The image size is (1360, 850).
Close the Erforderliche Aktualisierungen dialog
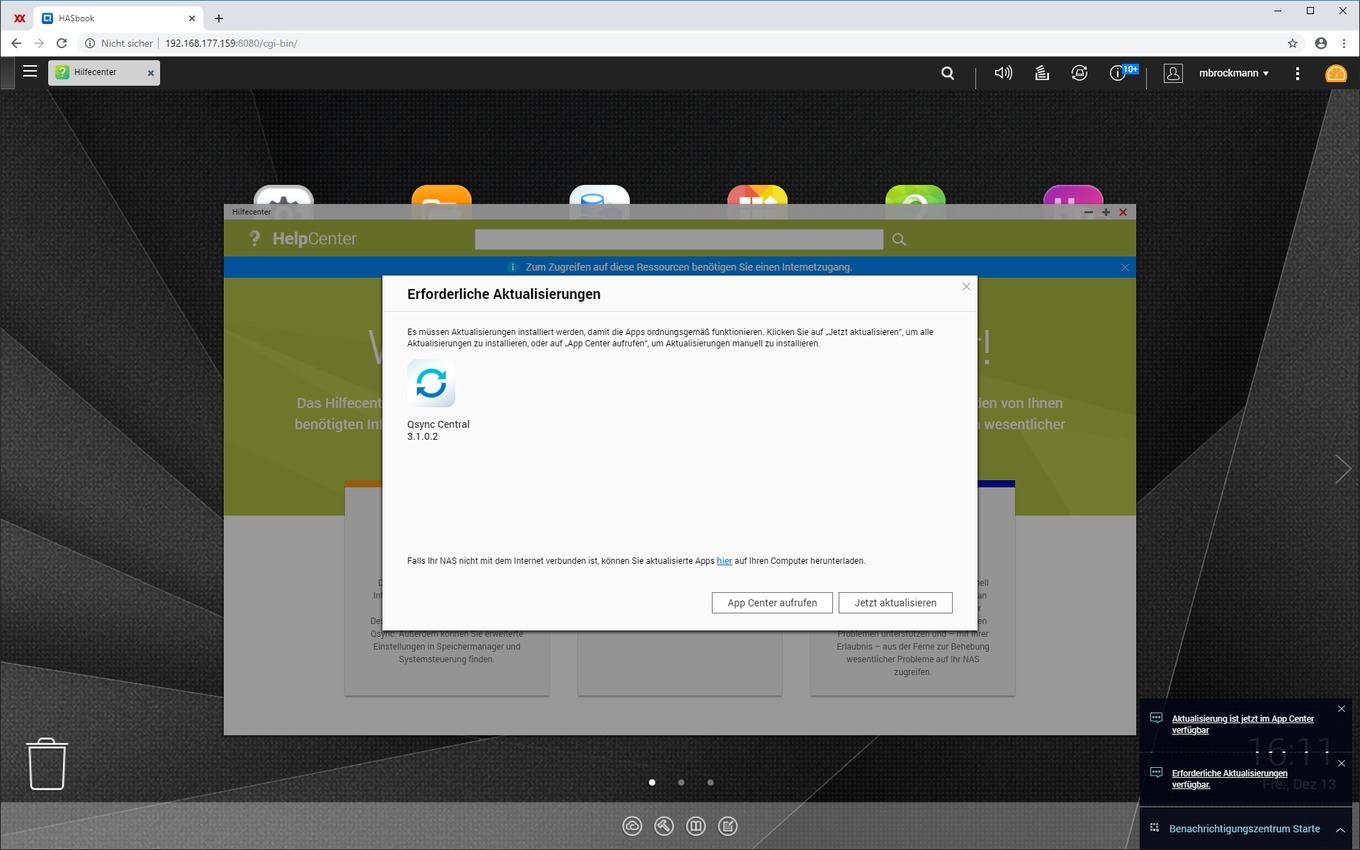[966, 287]
